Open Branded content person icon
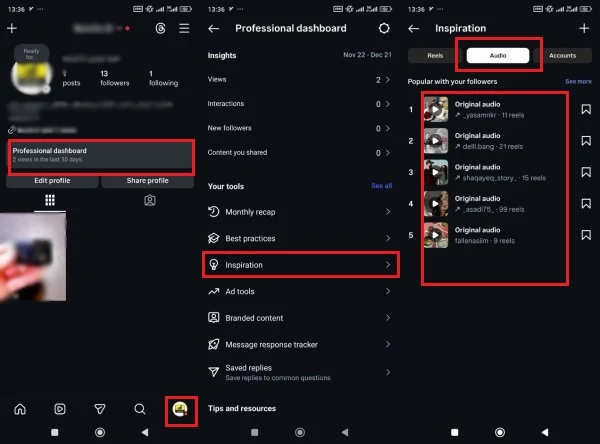Screen dimensions: 600x444 click(214, 318)
